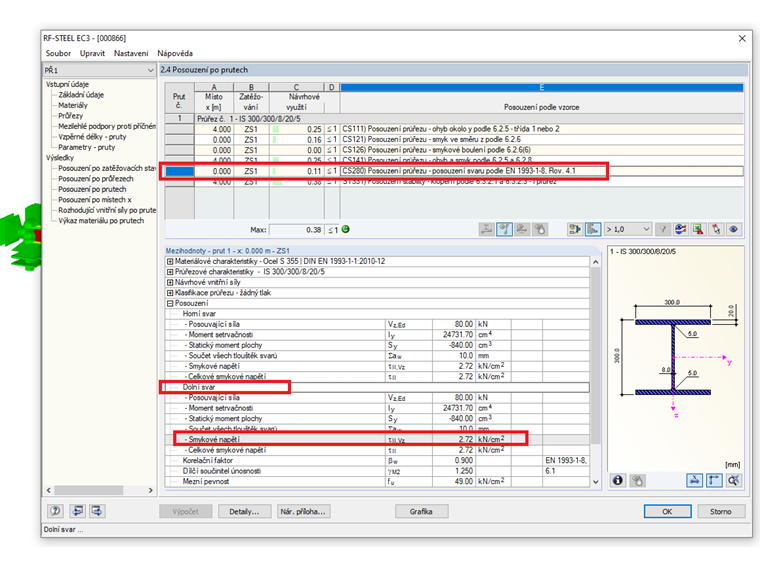Select the Korelační faktor row
Screen dimensions: 760x570
pyautogui.click(x=377, y=460)
